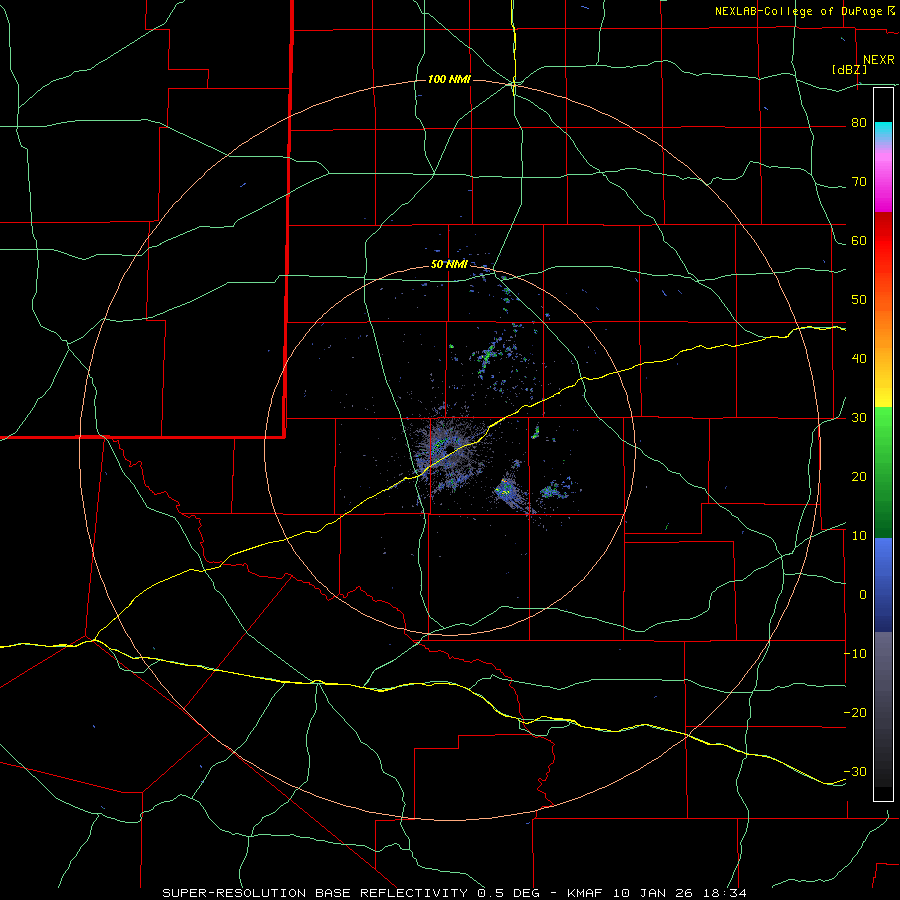Click the 60 value on the dBZ scale

[x=859, y=240]
